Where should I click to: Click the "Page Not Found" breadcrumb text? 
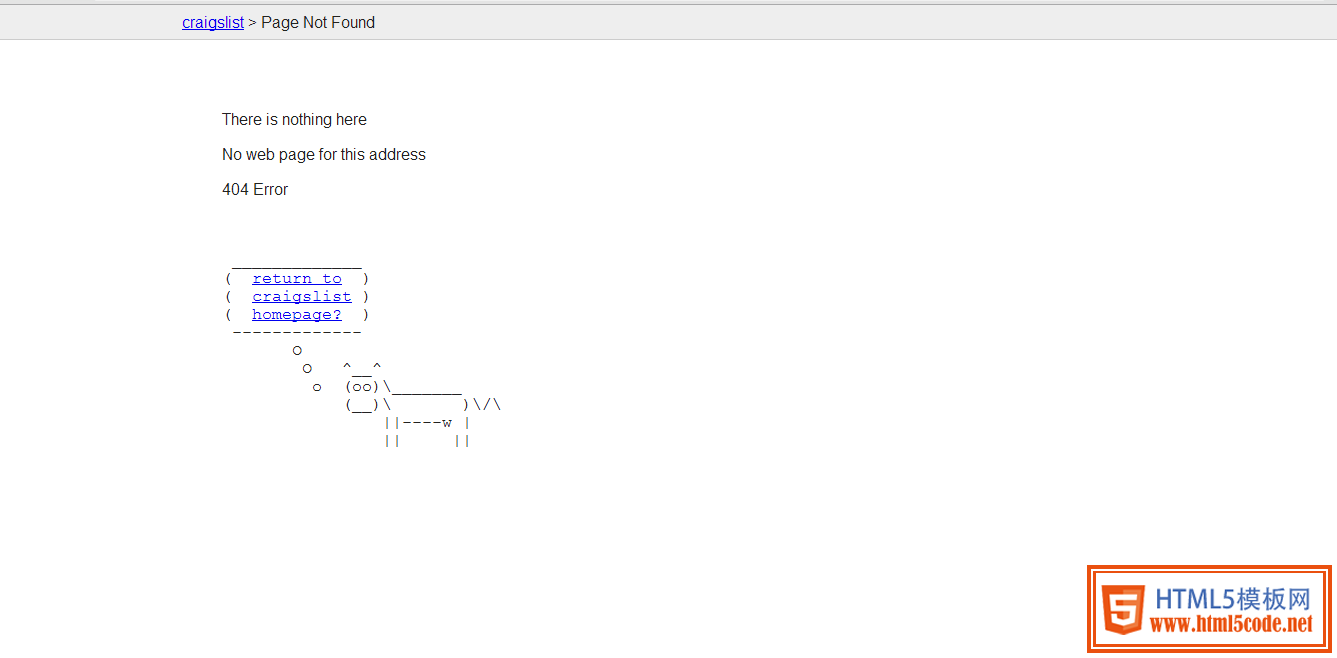(318, 22)
